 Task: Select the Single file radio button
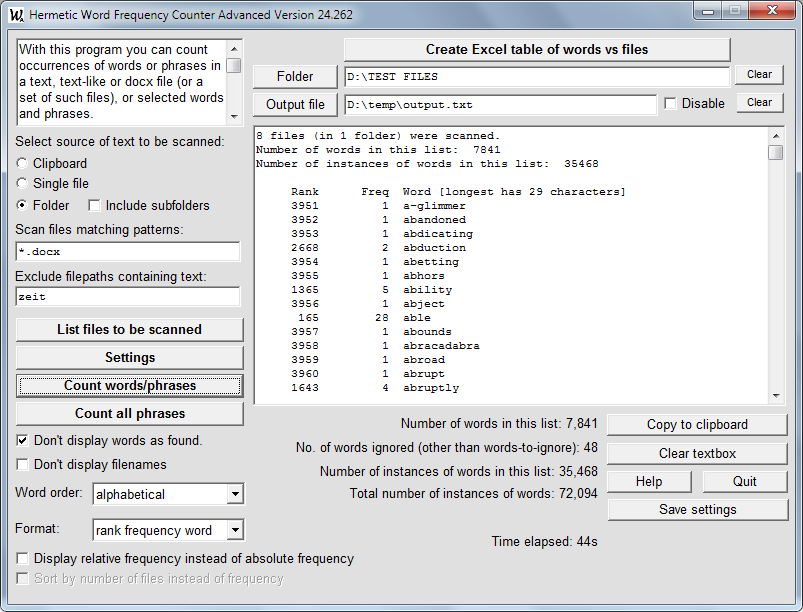click(22, 183)
